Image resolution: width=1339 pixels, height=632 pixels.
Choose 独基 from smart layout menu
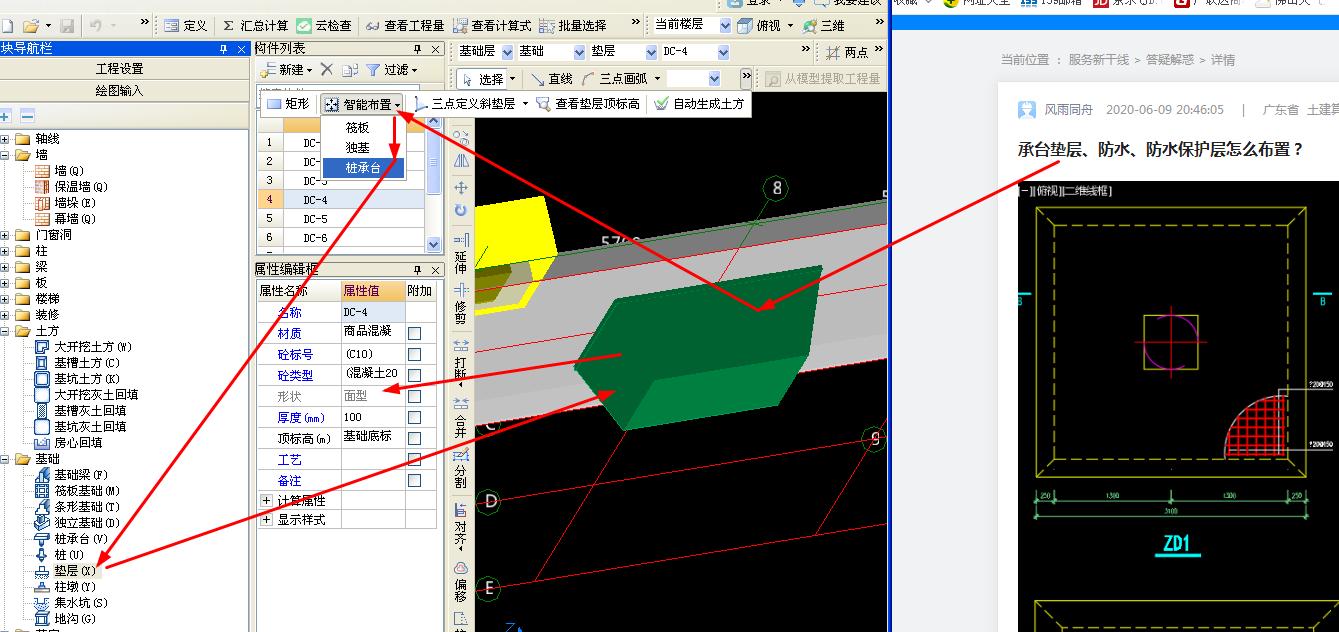(357, 147)
